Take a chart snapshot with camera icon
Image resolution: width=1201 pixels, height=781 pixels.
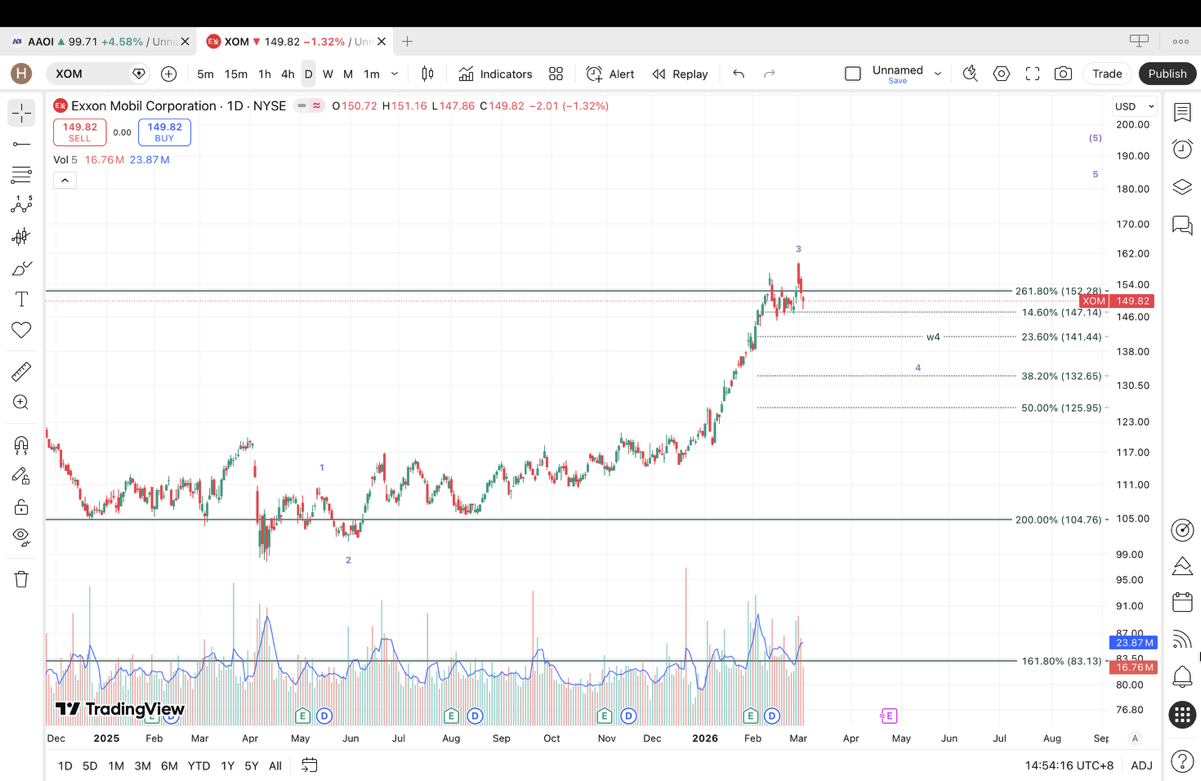tap(1063, 74)
